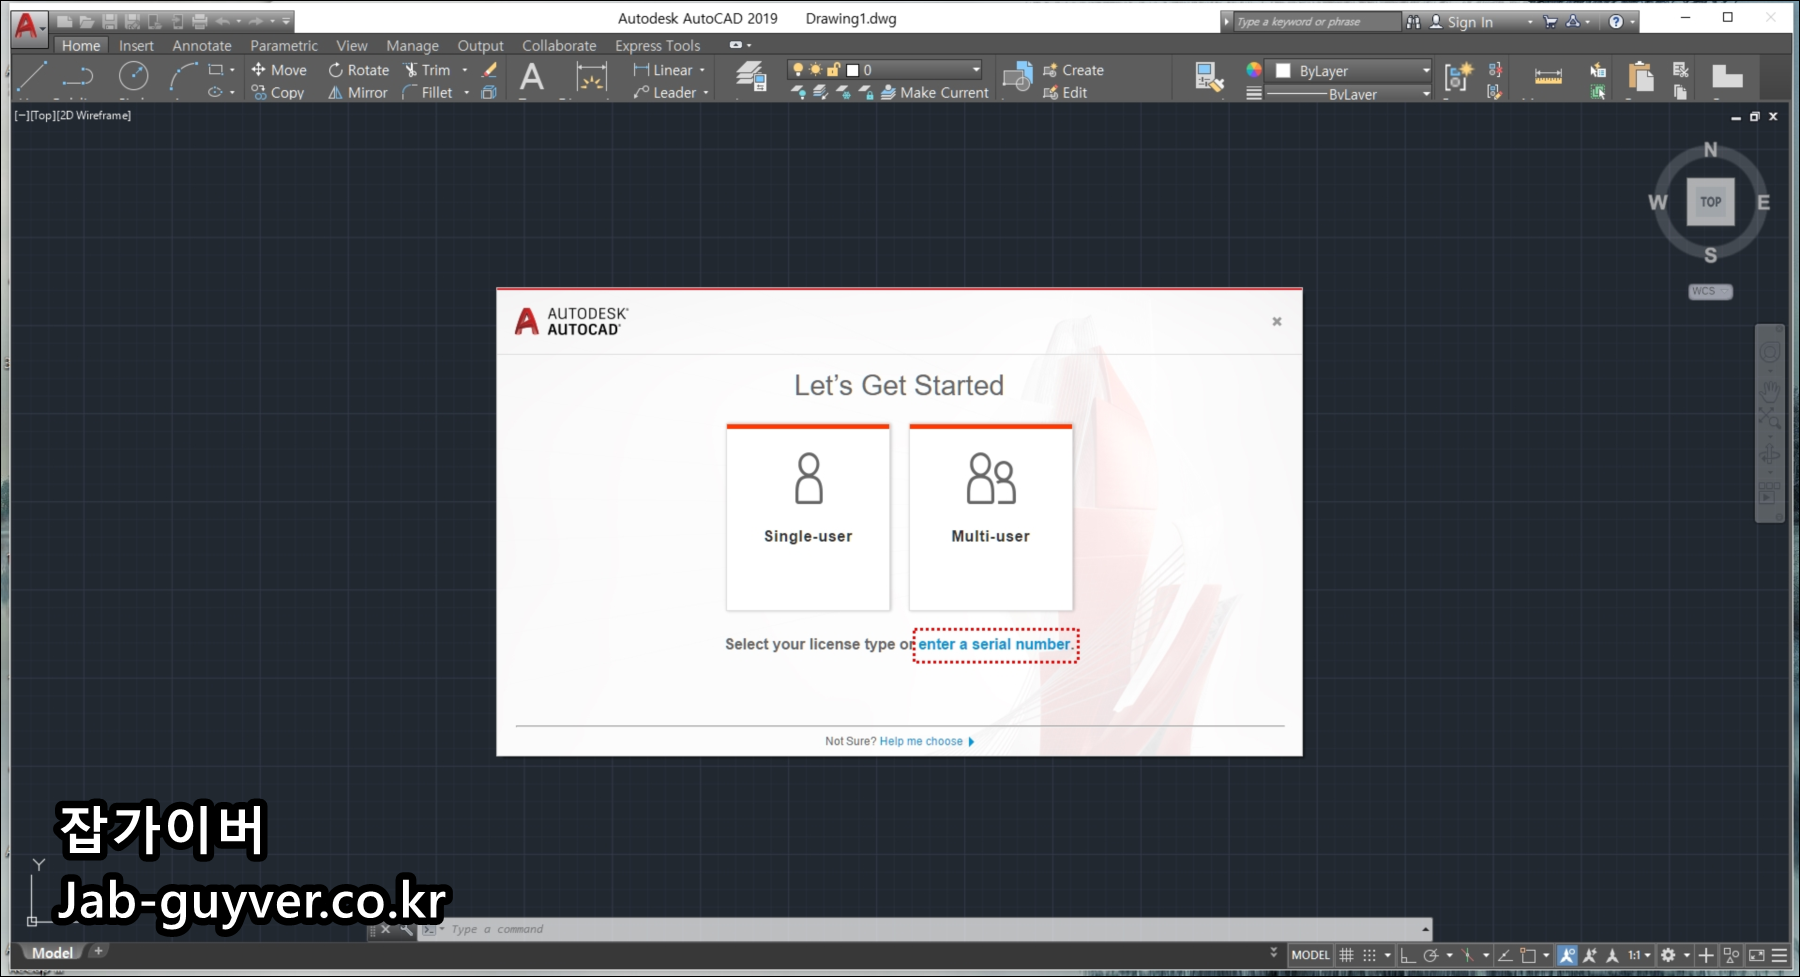Screen dimensions: 1800x977
Task: Open the Parametric ribbon tab
Action: [x=284, y=45]
